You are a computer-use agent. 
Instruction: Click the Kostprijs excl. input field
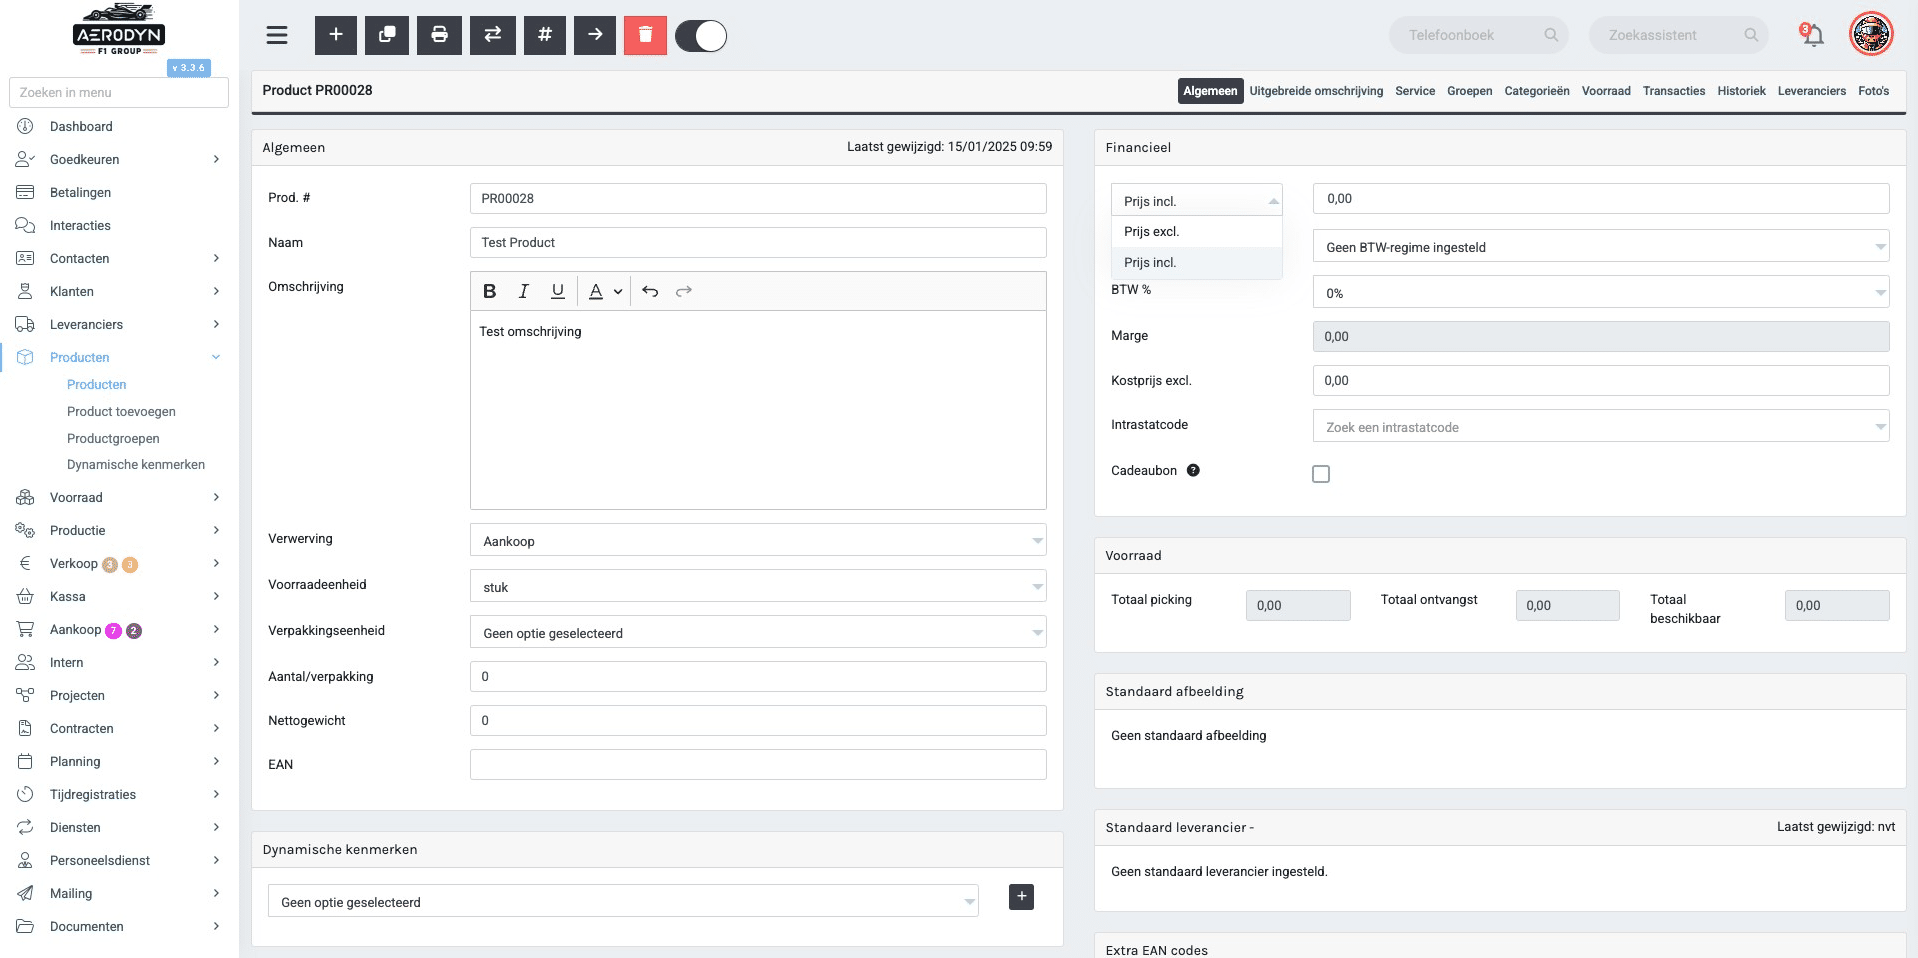click(x=1601, y=380)
